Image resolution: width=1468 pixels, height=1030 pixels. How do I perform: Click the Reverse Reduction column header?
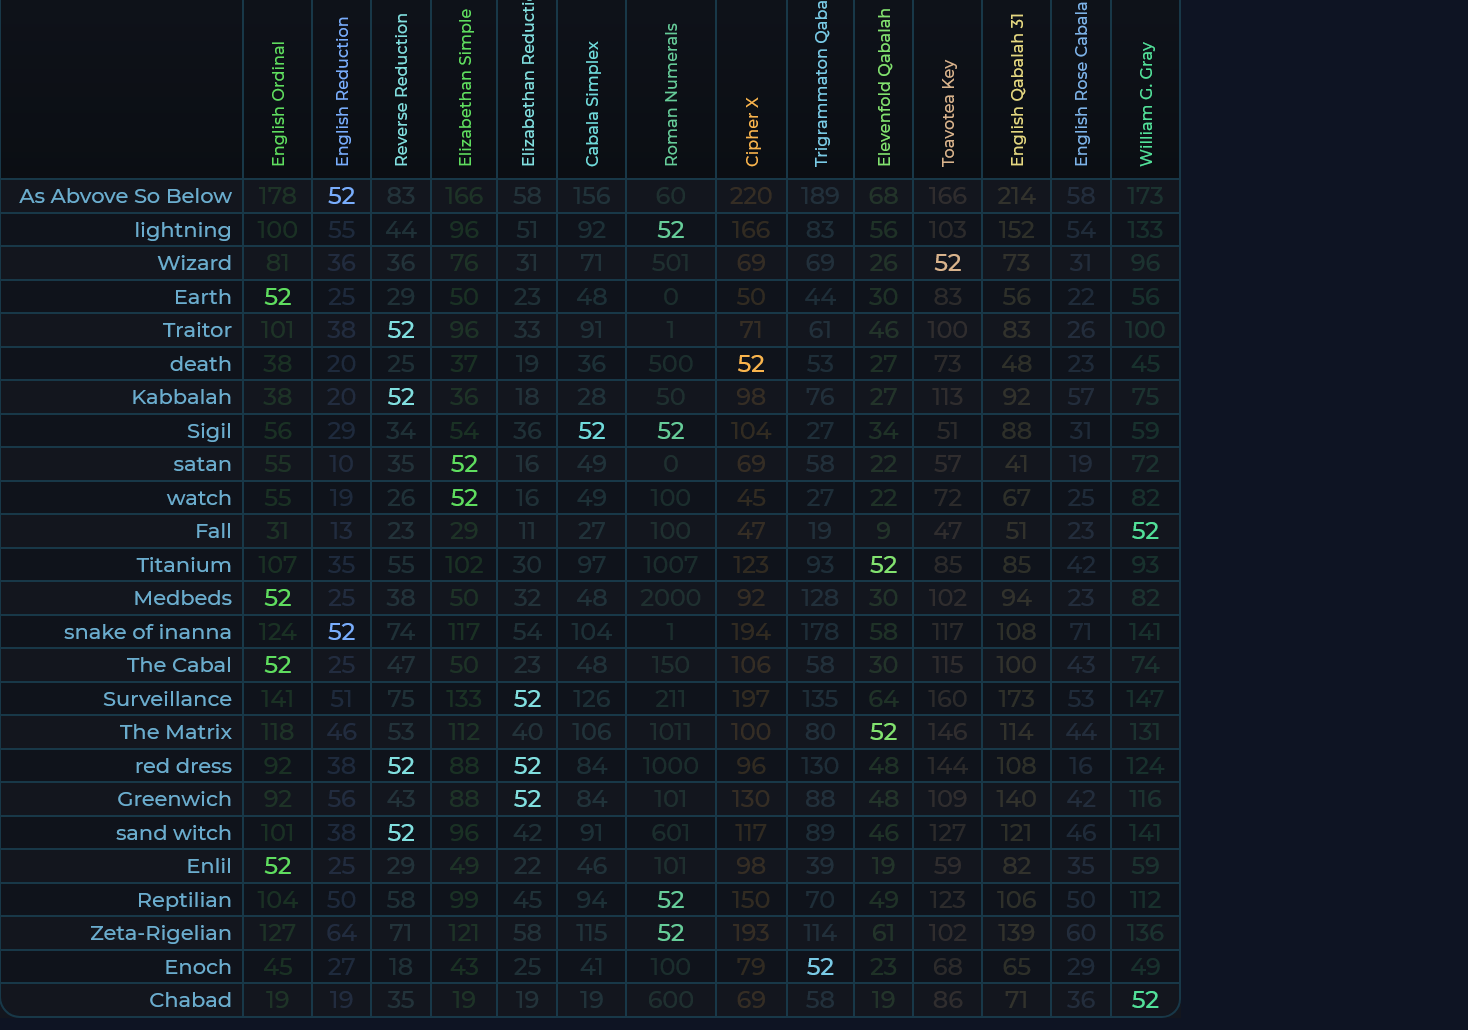(401, 90)
